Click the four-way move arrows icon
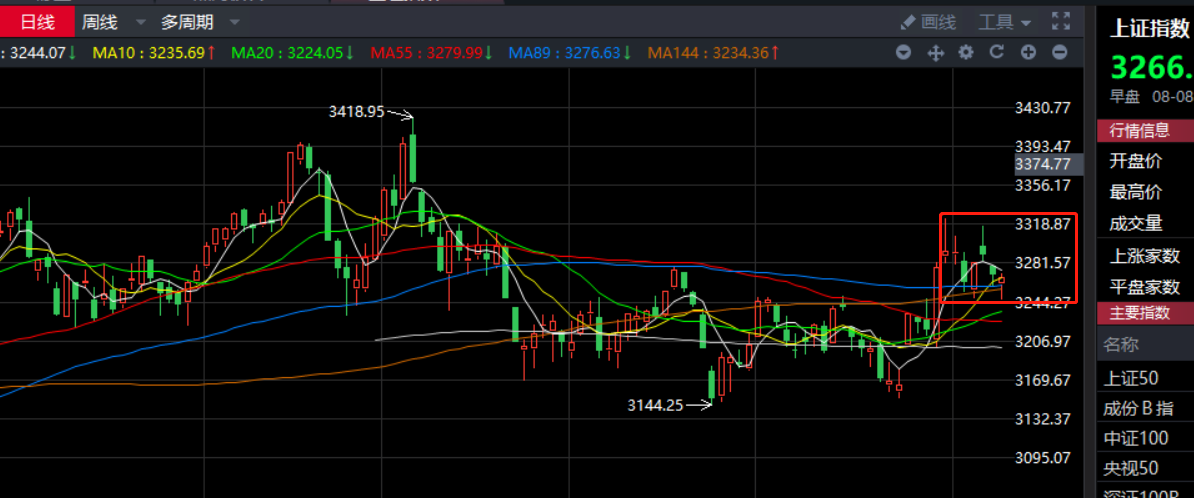The image size is (1194, 498). coord(936,53)
